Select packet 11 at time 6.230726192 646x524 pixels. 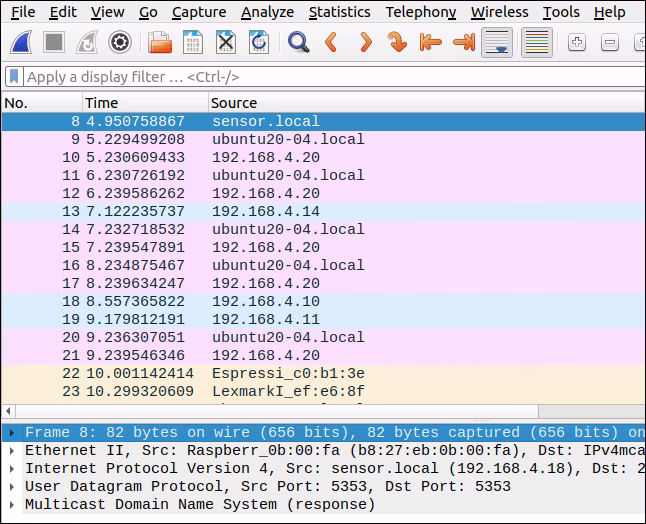pos(323,175)
